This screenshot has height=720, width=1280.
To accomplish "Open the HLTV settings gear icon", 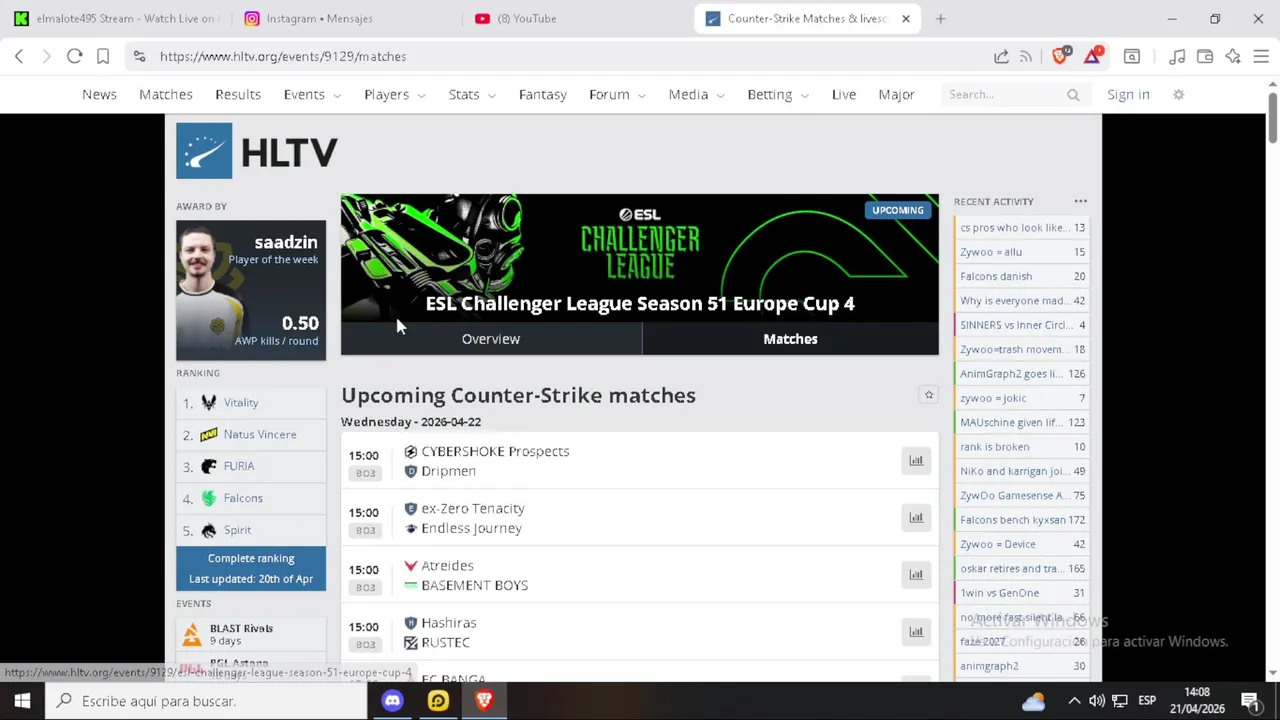I will pyautogui.click(x=1179, y=94).
